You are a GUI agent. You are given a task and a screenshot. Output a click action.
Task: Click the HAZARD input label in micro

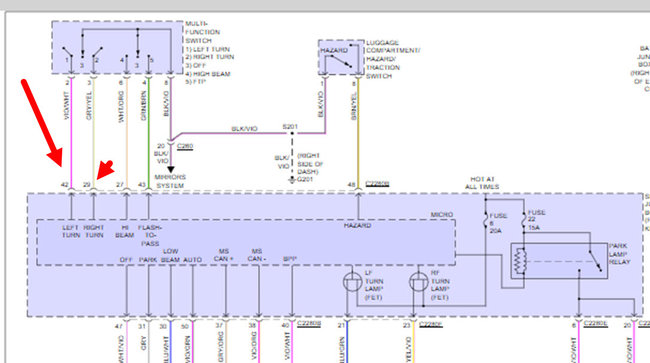pos(357,225)
